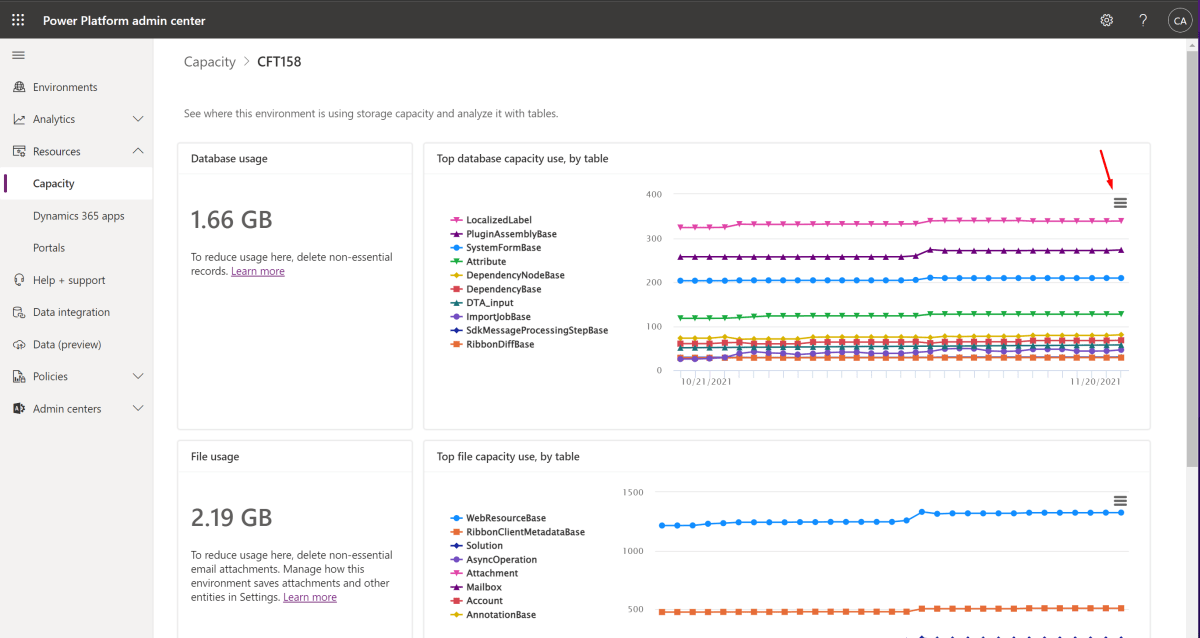Toggle Attachment legend series
The image size is (1200, 638).
pyautogui.click(x=484, y=573)
